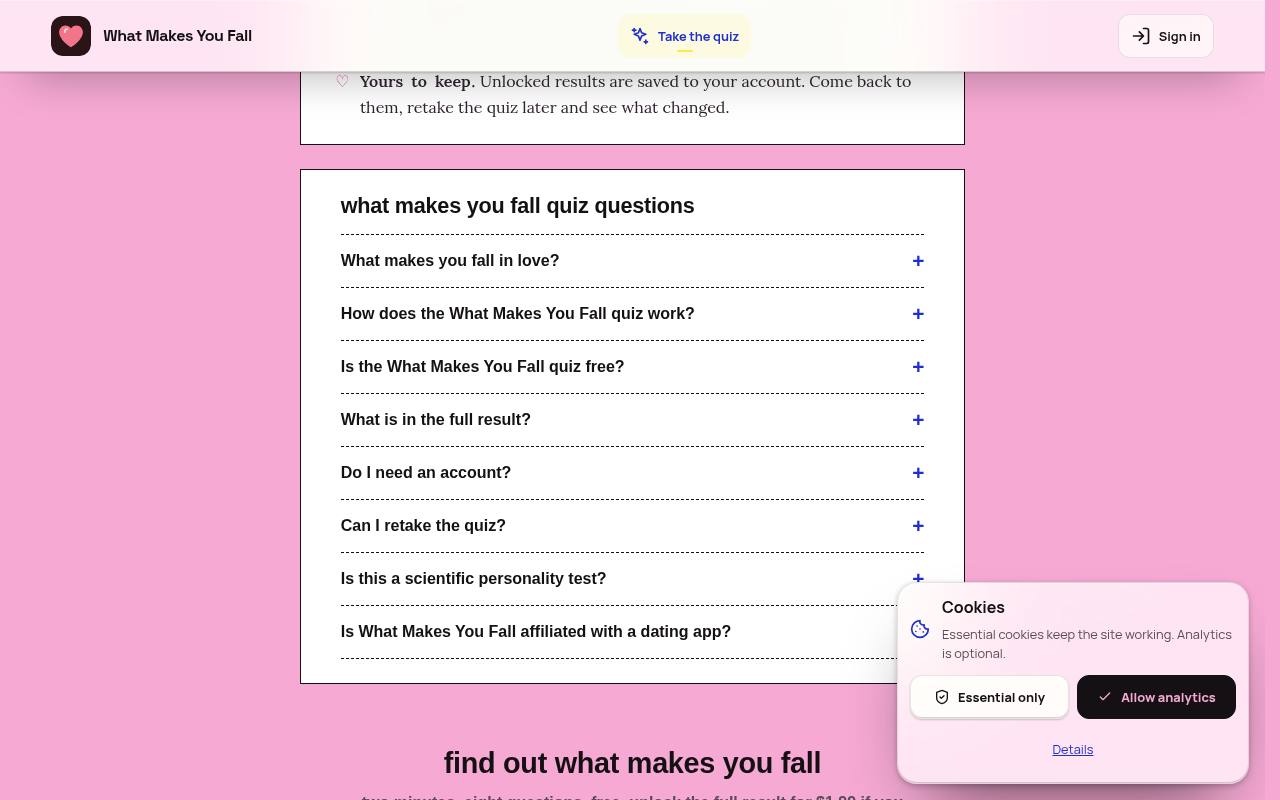Click the sparkle icon in Take the quiz

coord(640,36)
